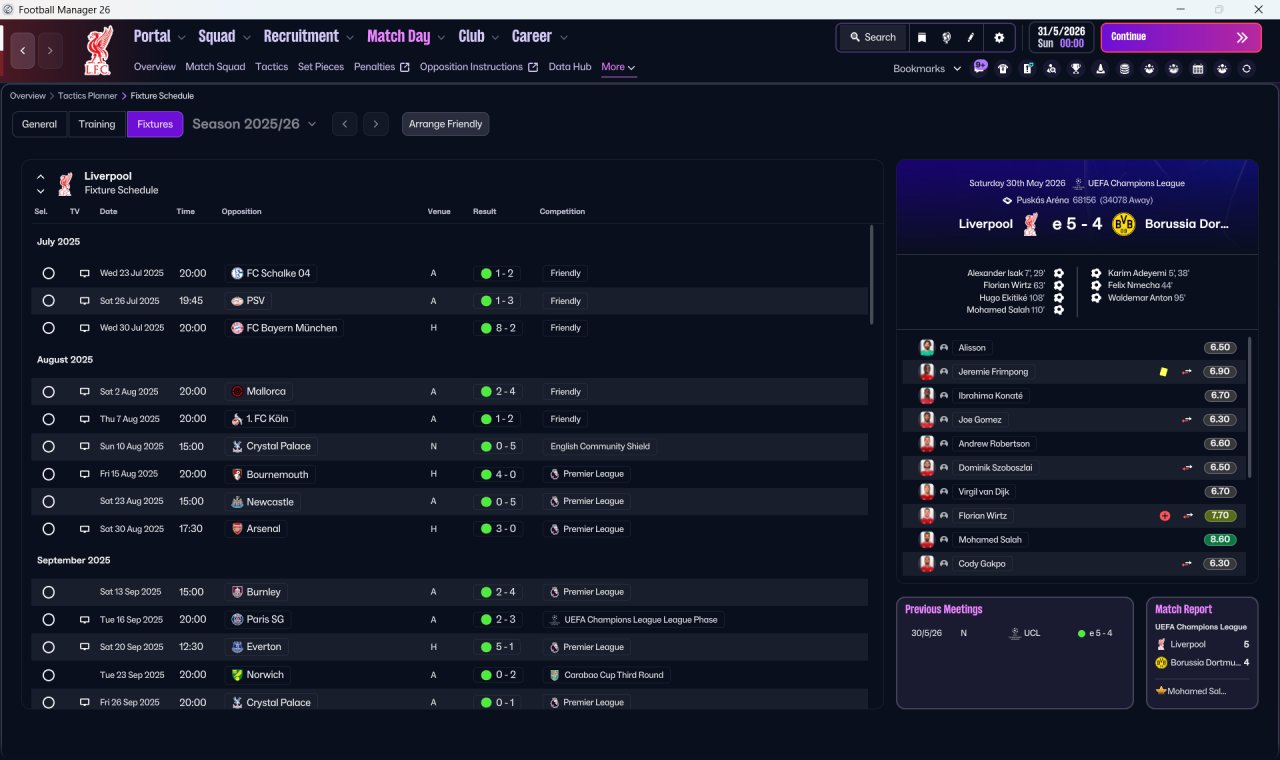This screenshot has width=1280, height=760.
Task: Click the globe icon in top toolbar
Action: pyautogui.click(x=946, y=37)
